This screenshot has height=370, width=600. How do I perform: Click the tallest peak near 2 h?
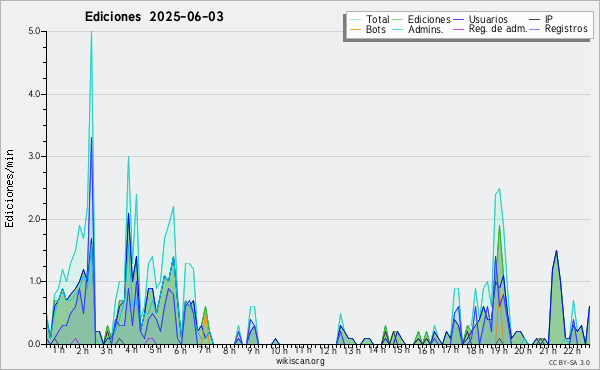91,32
